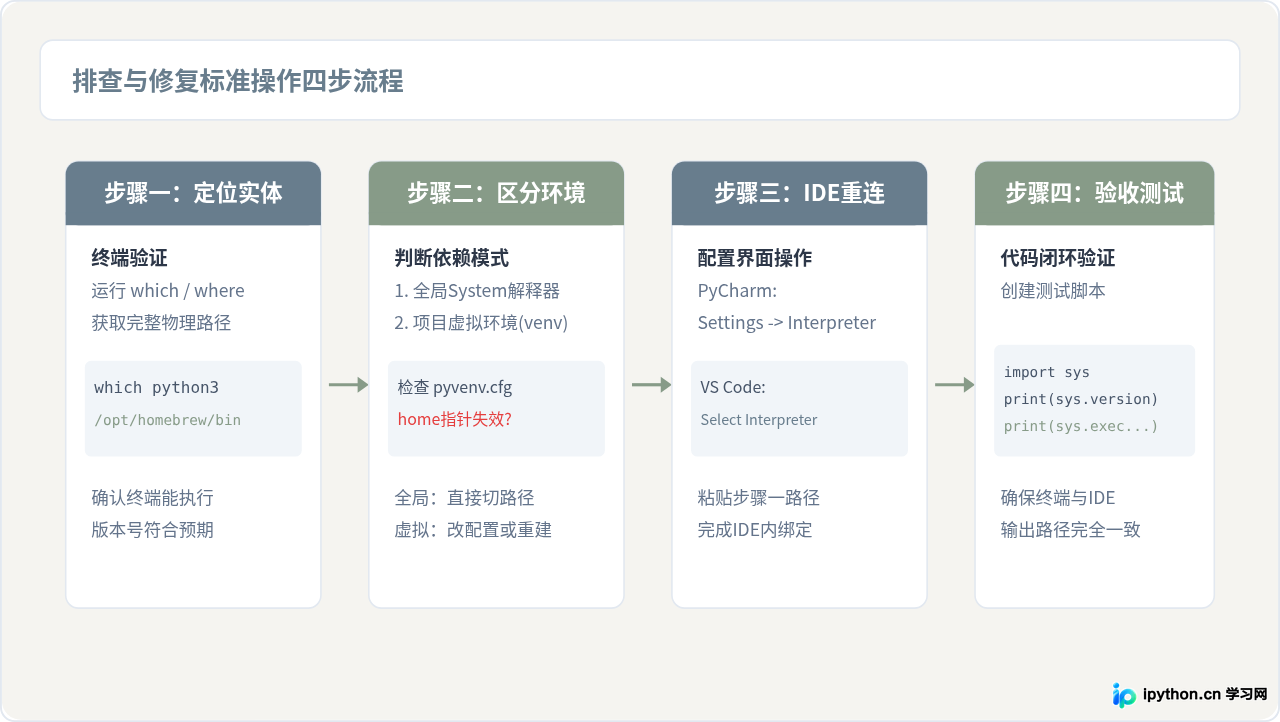Viewport: 1280px width, 722px height.
Task: Click 'Settings -> Interpreter' text
Action: 787,322
